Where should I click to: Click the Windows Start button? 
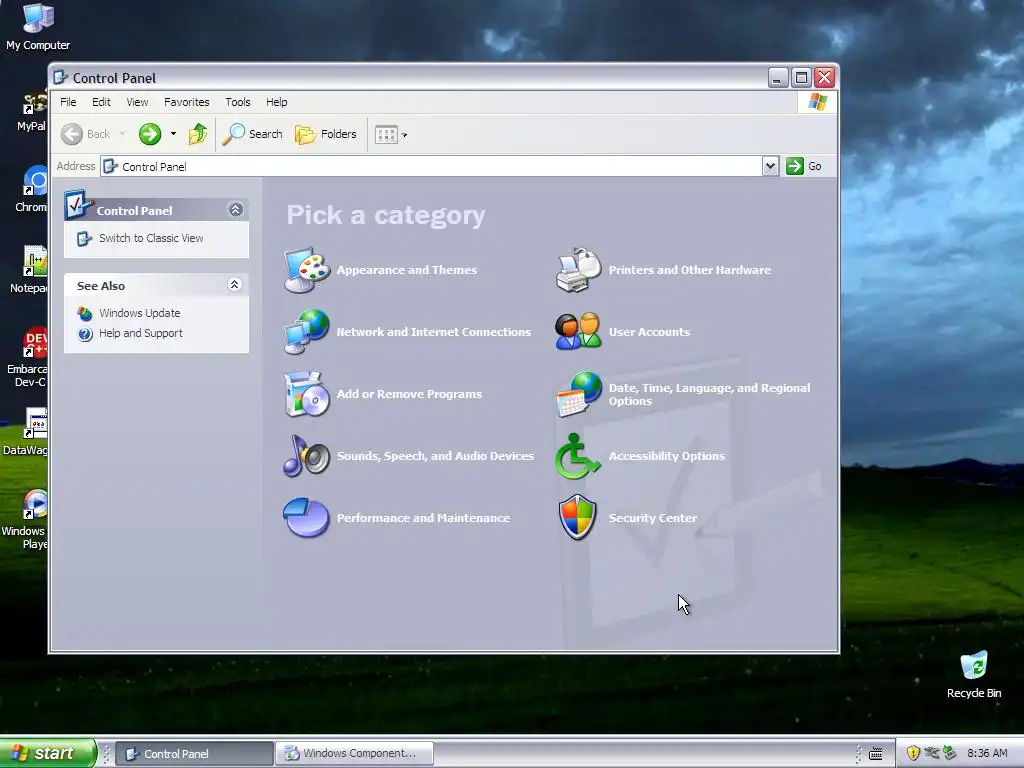pos(48,753)
